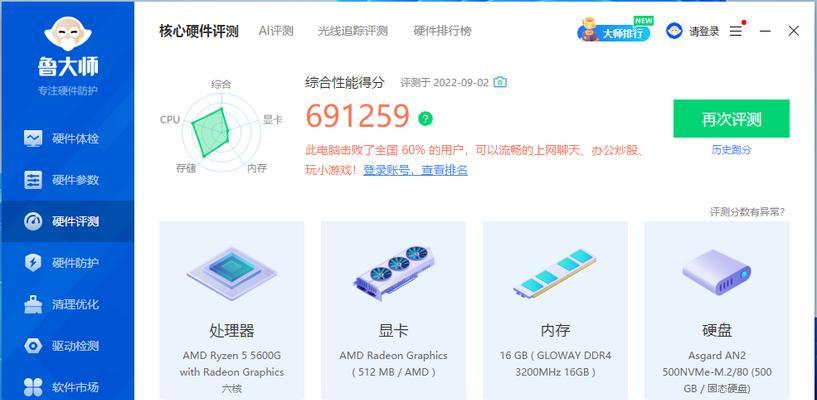817x400 pixels.
Task: Select 硬件防护 shield icon in sidebar
Action: point(33,263)
